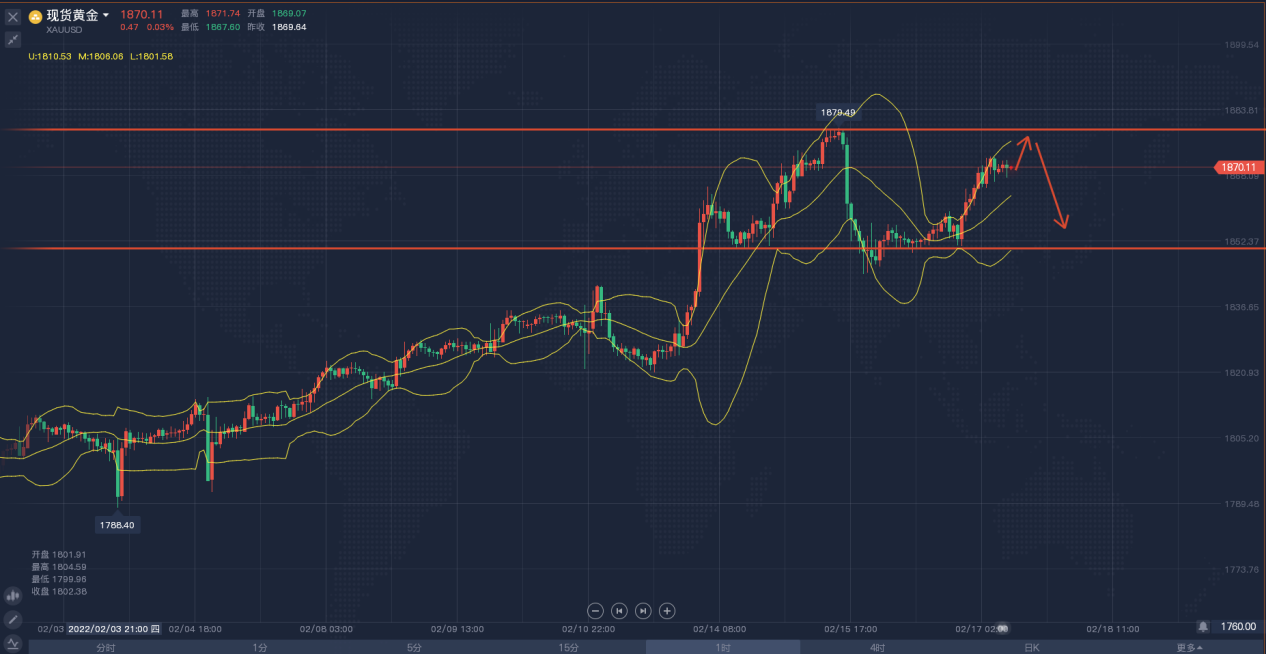Click the 02/15 17:00 time axis label
1266x654 pixels.
point(850,629)
